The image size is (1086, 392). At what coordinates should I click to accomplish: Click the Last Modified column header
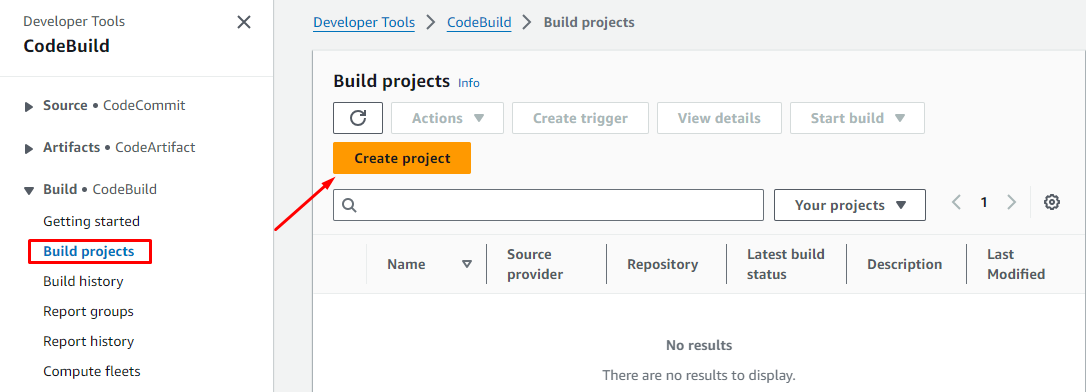(x=1016, y=264)
